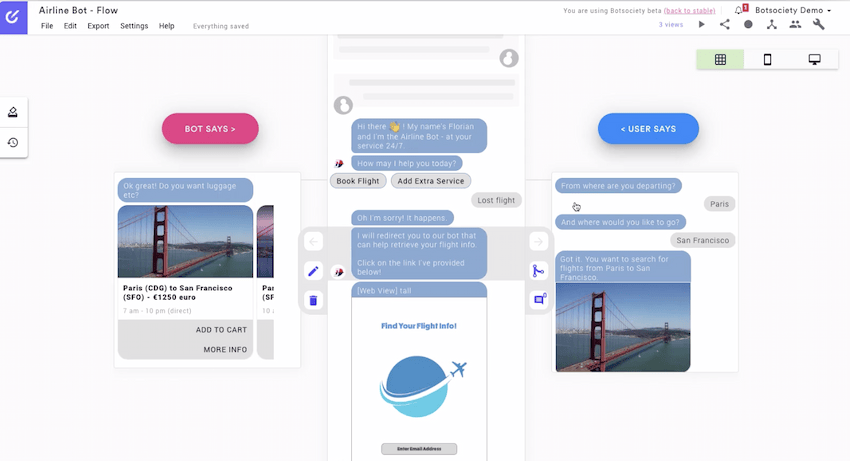Edit the message with pencil icon
The height and width of the screenshot is (461, 850).
(313, 271)
